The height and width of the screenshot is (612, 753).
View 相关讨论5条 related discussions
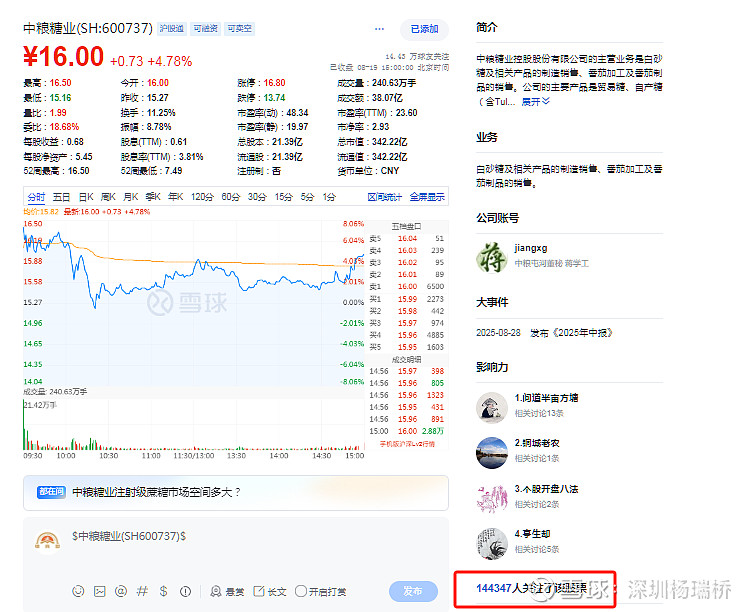click(536, 549)
